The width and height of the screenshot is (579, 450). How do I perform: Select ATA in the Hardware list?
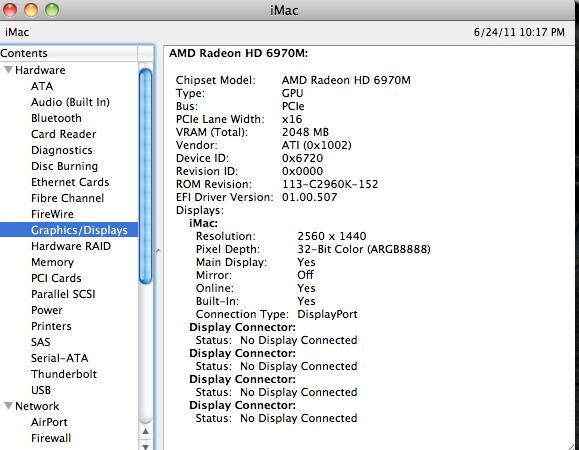(x=42, y=86)
